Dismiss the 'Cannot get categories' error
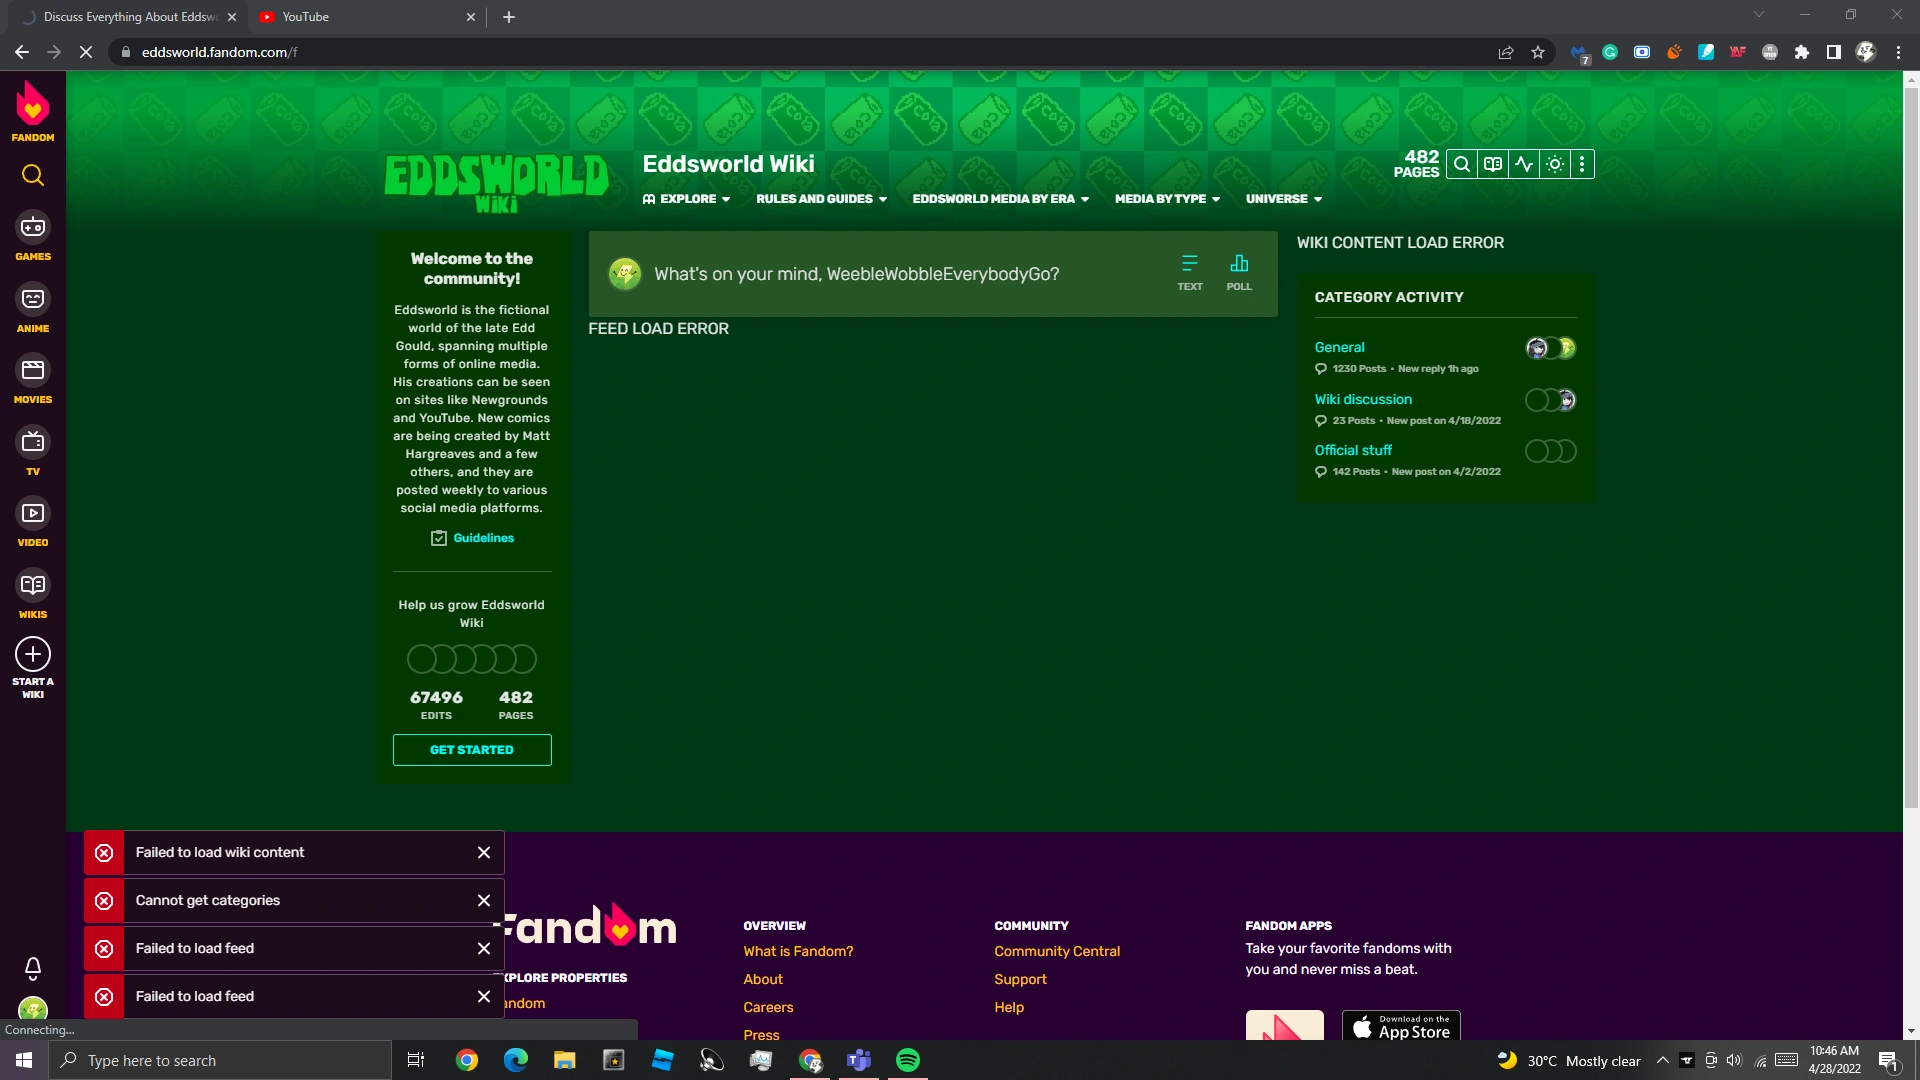This screenshot has width=1920, height=1080. (x=484, y=901)
